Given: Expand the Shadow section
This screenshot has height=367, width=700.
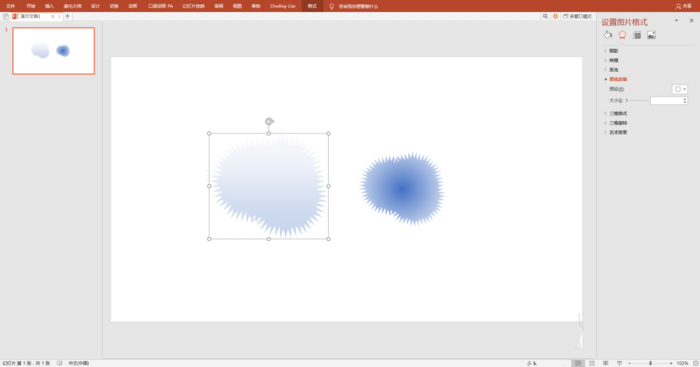Looking at the screenshot, I should tap(614, 51).
